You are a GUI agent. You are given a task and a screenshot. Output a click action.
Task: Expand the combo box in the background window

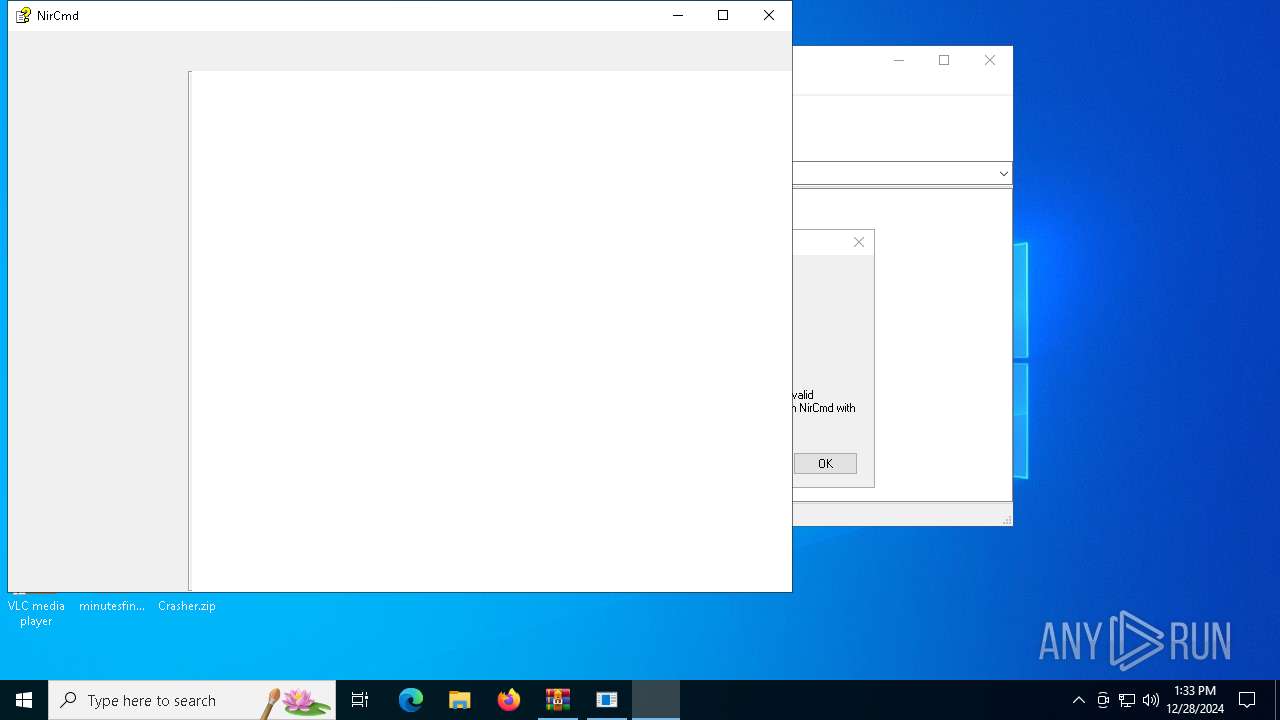pyautogui.click(x=1003, y=173)
